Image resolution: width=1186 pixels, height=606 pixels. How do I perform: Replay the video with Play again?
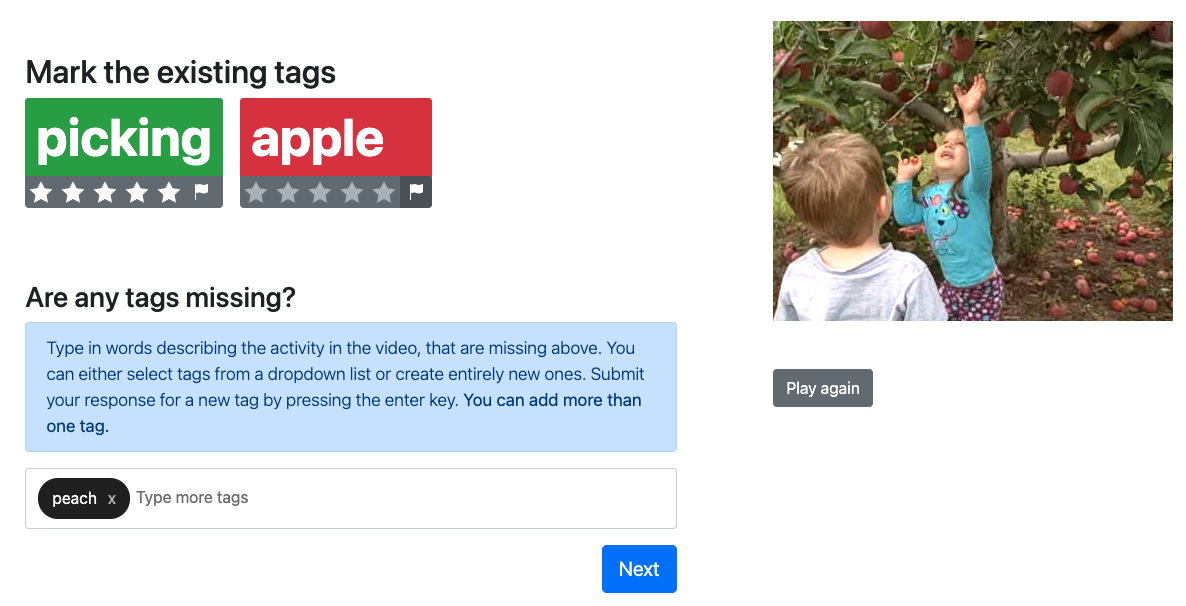tap(822, 388)
